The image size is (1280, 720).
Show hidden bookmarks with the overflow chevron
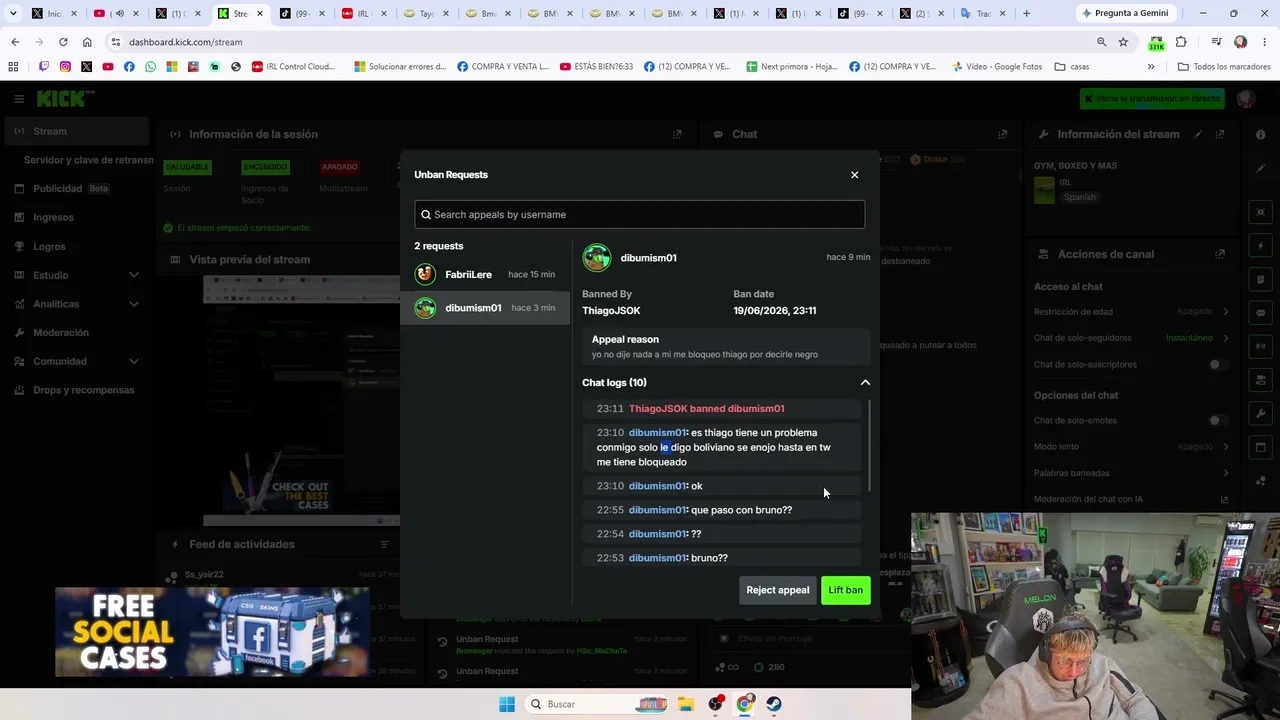1151,67
